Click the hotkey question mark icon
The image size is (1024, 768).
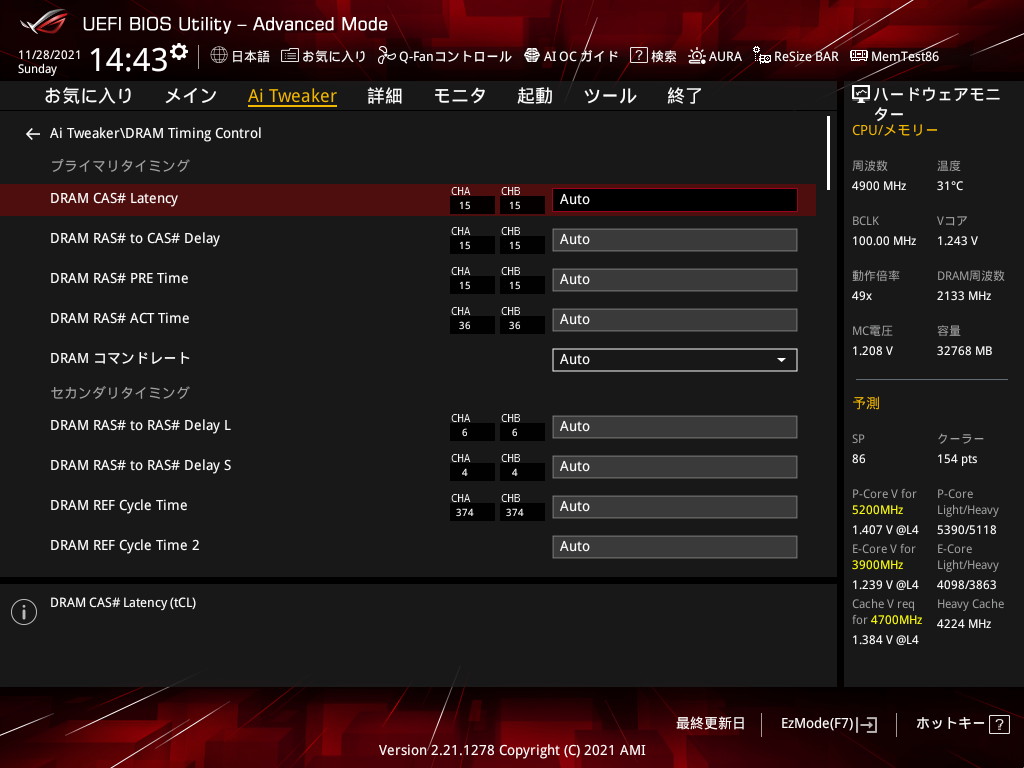click(999, 724)
